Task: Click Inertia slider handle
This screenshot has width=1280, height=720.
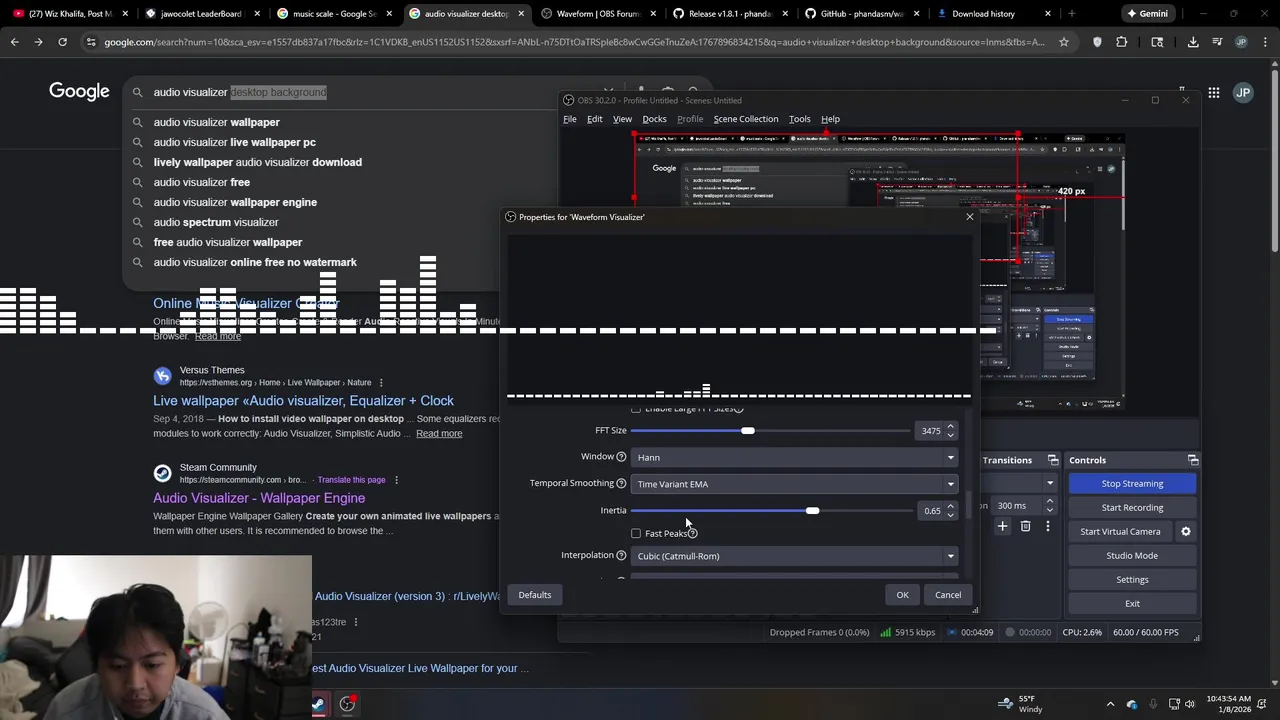Action: 812,511
